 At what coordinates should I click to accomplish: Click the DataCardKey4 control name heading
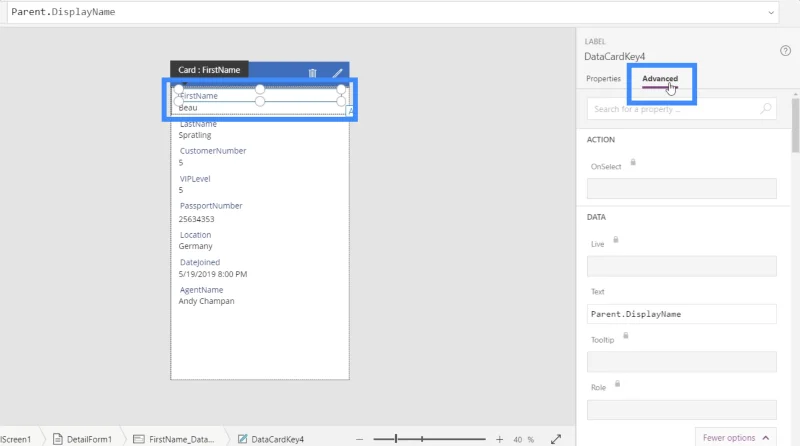point(614,57)
